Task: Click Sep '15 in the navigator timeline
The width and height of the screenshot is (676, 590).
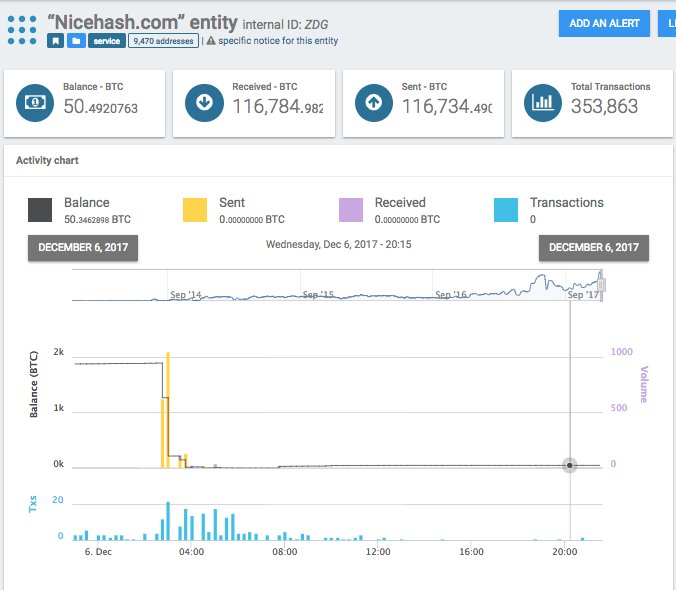Action: click(x=318, y=295)
